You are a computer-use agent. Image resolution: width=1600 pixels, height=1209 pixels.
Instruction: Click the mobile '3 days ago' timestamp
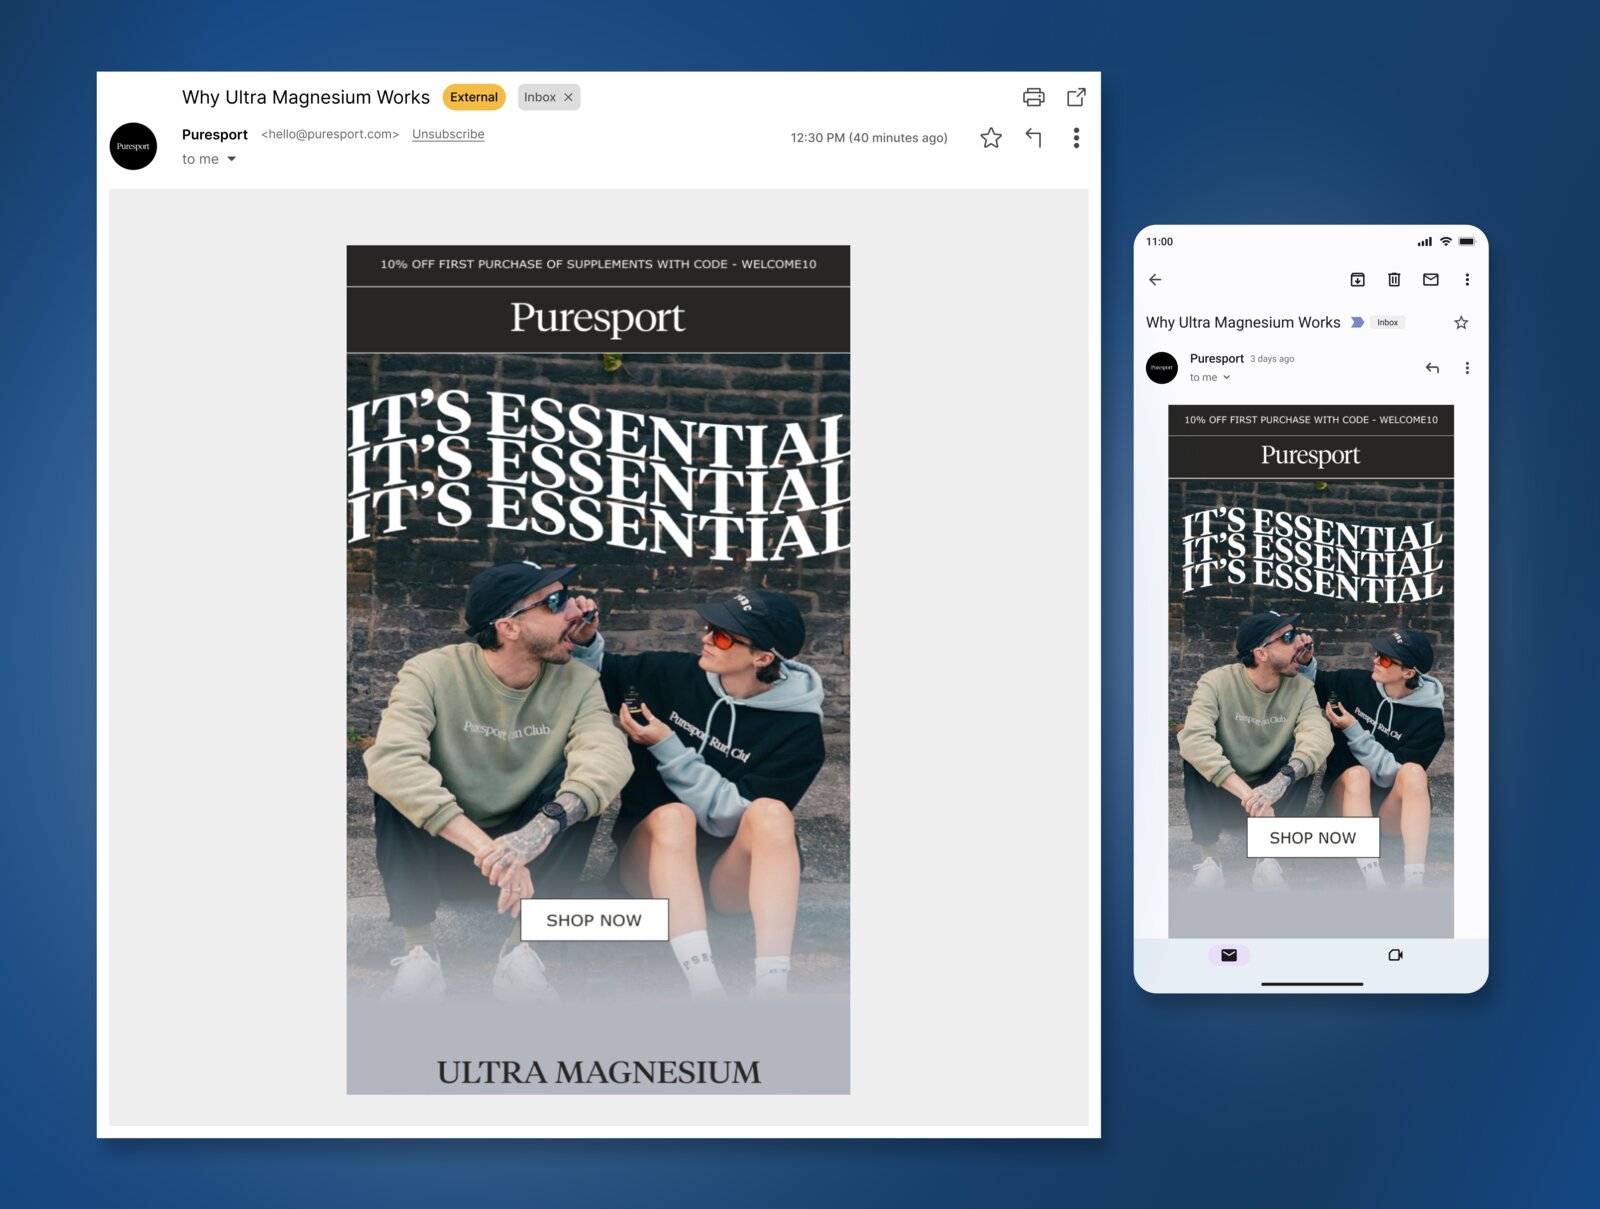[x=1272, y=359]
